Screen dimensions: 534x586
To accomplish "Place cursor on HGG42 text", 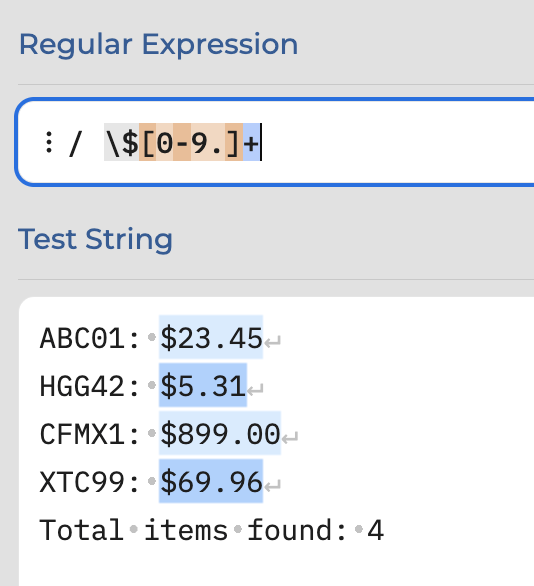I will point(82,386).
